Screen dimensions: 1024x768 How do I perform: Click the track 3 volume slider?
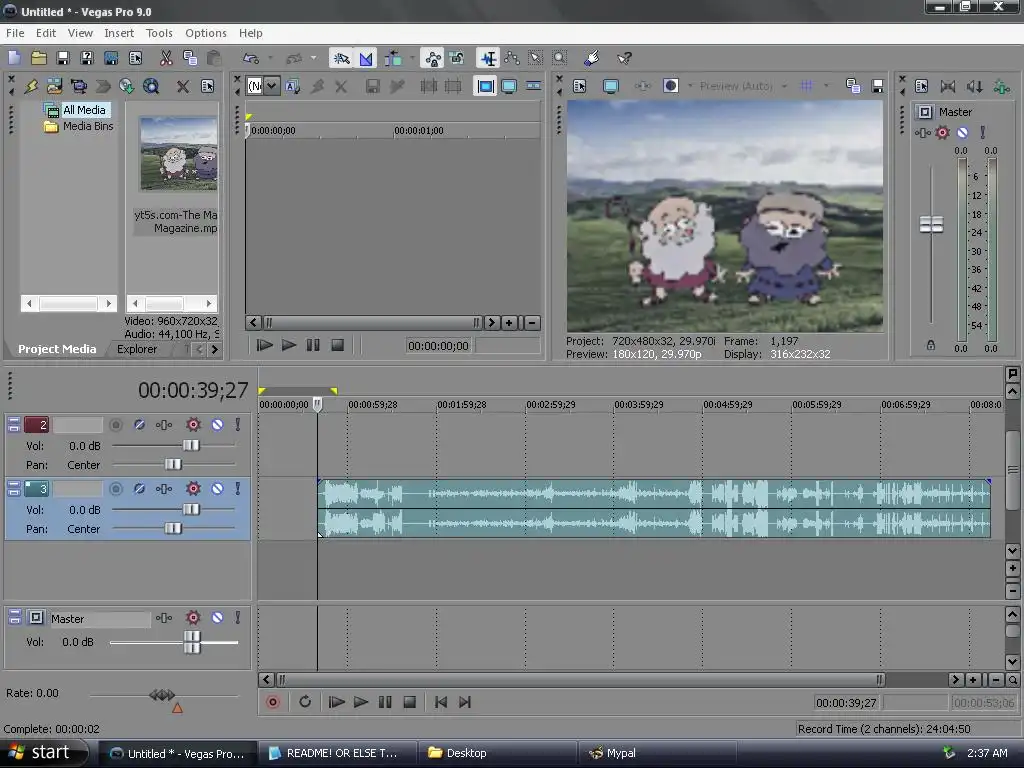tap(191, 509)
